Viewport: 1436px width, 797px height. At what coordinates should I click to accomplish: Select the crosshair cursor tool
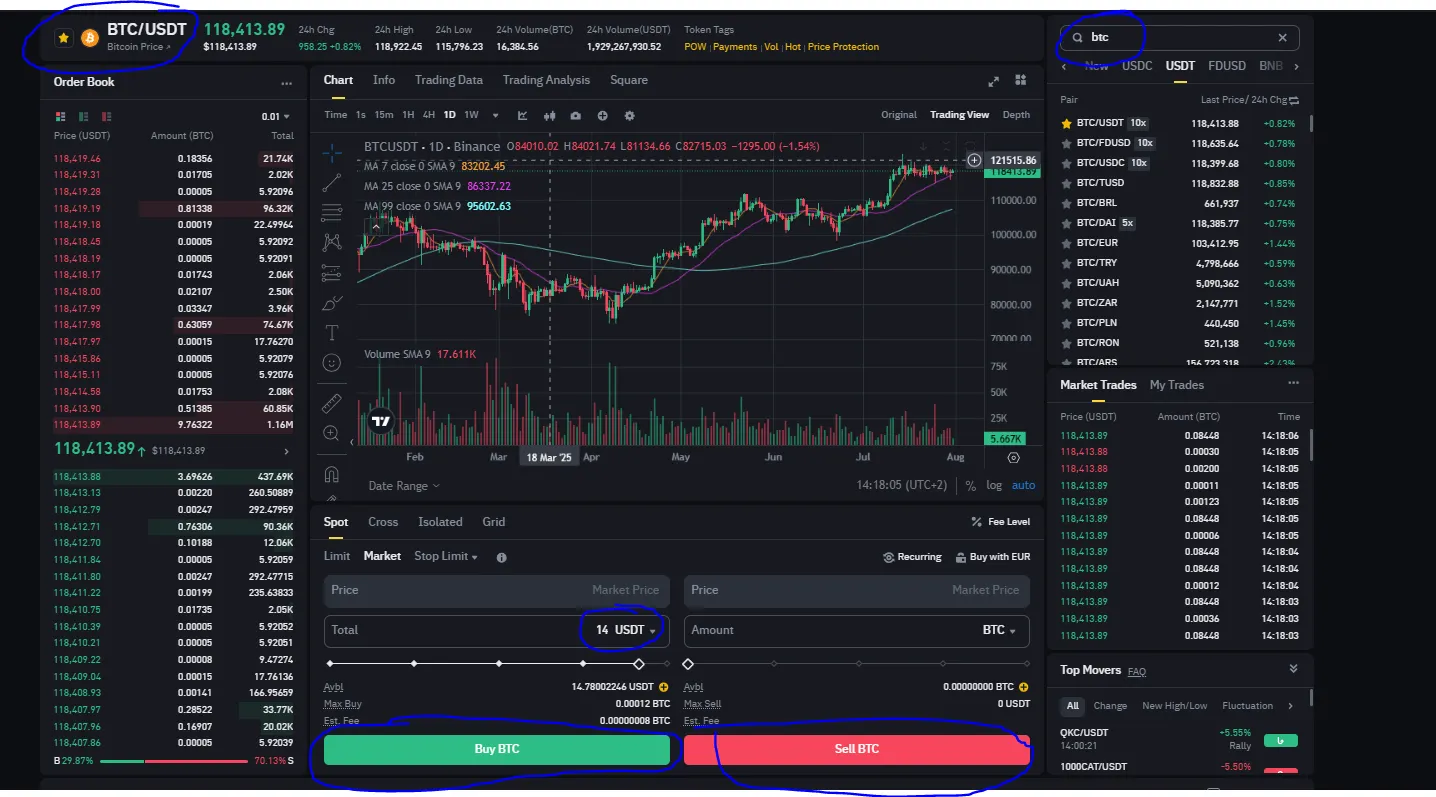click(x=332, y=153)
